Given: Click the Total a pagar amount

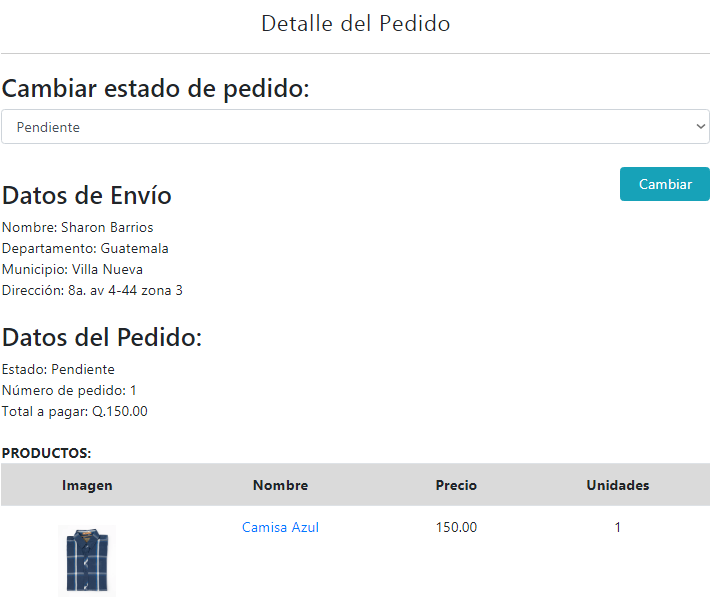Looking at the screenshot, I should tap(75, 411).
